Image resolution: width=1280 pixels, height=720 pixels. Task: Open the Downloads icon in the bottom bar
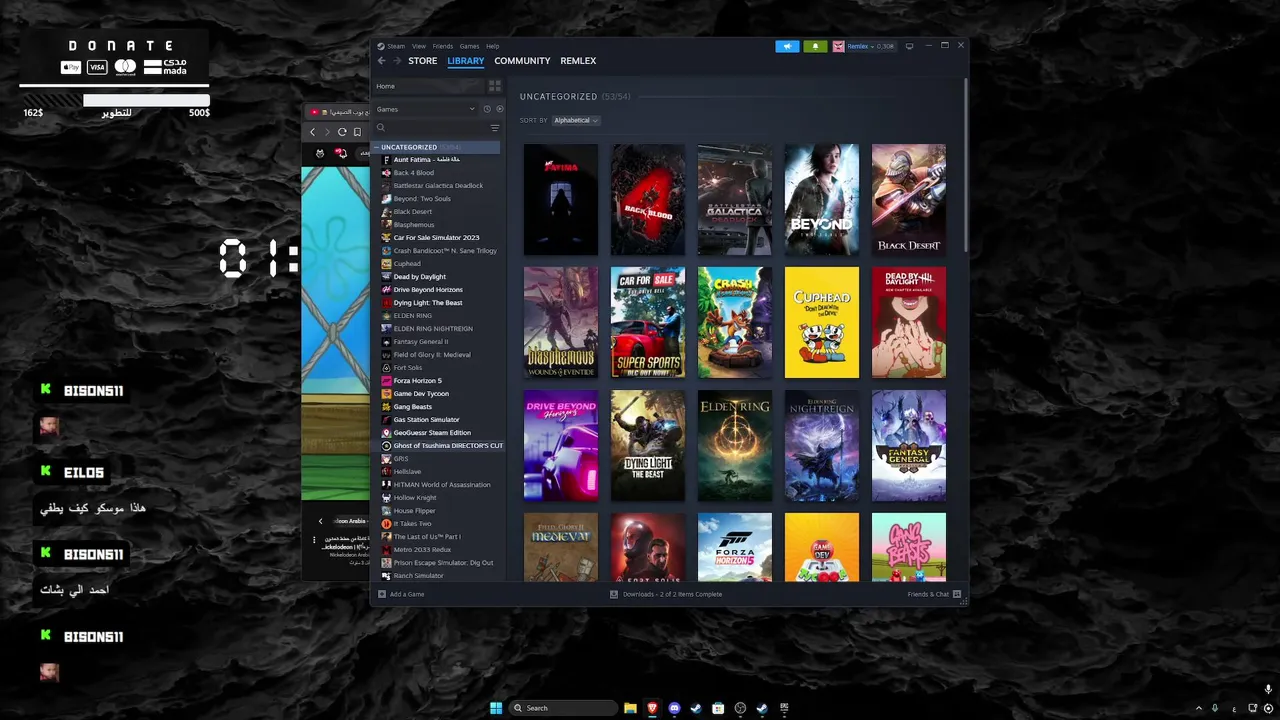(614, 594)
